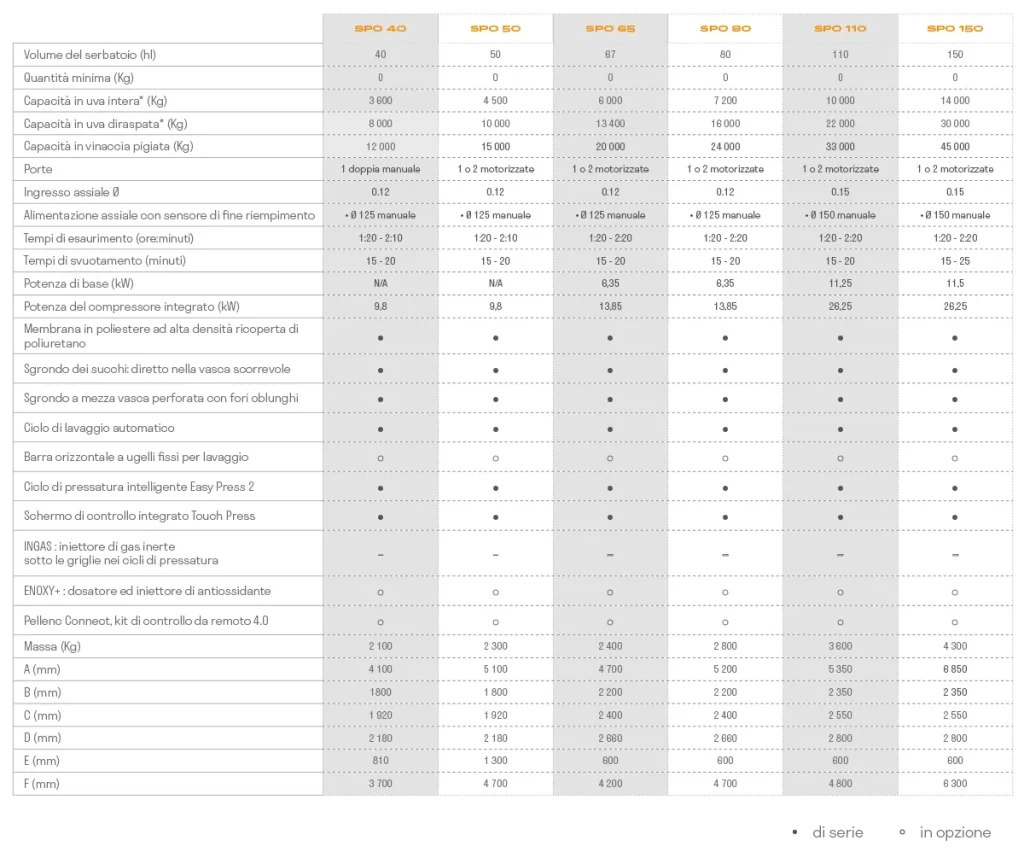Click 'Sgrondo a mezza vasca perforata' label
The width and height of the screenshot is (1024, 858).
(x=161, y=398)
